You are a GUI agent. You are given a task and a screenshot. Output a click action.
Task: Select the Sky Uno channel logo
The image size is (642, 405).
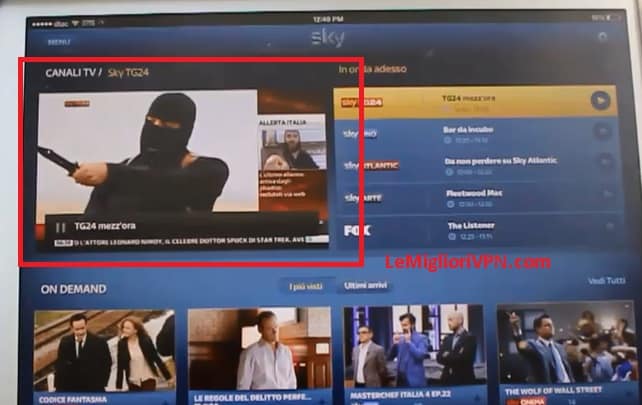click(359, 133)
